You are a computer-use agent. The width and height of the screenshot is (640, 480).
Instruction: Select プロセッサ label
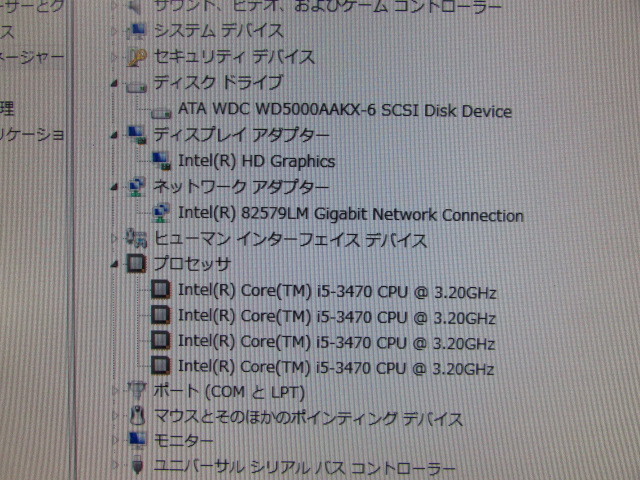[x=192, y=264]
